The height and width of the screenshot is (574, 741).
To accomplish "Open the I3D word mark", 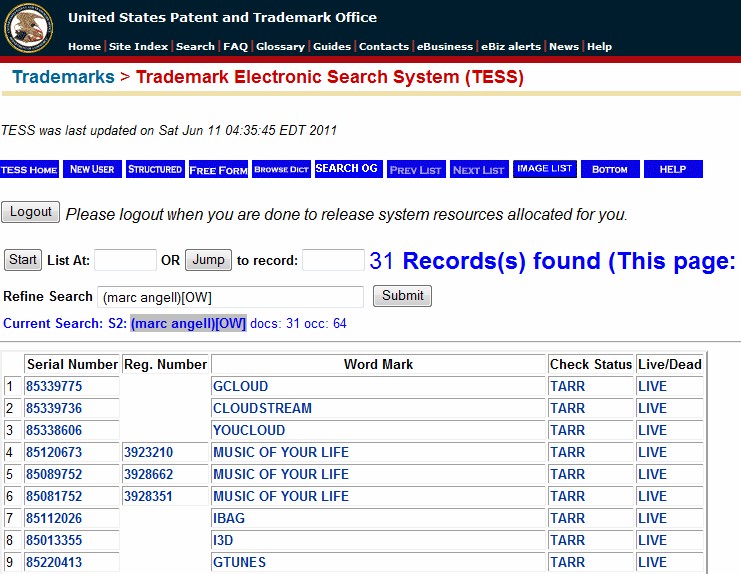I will click(223, 540).
